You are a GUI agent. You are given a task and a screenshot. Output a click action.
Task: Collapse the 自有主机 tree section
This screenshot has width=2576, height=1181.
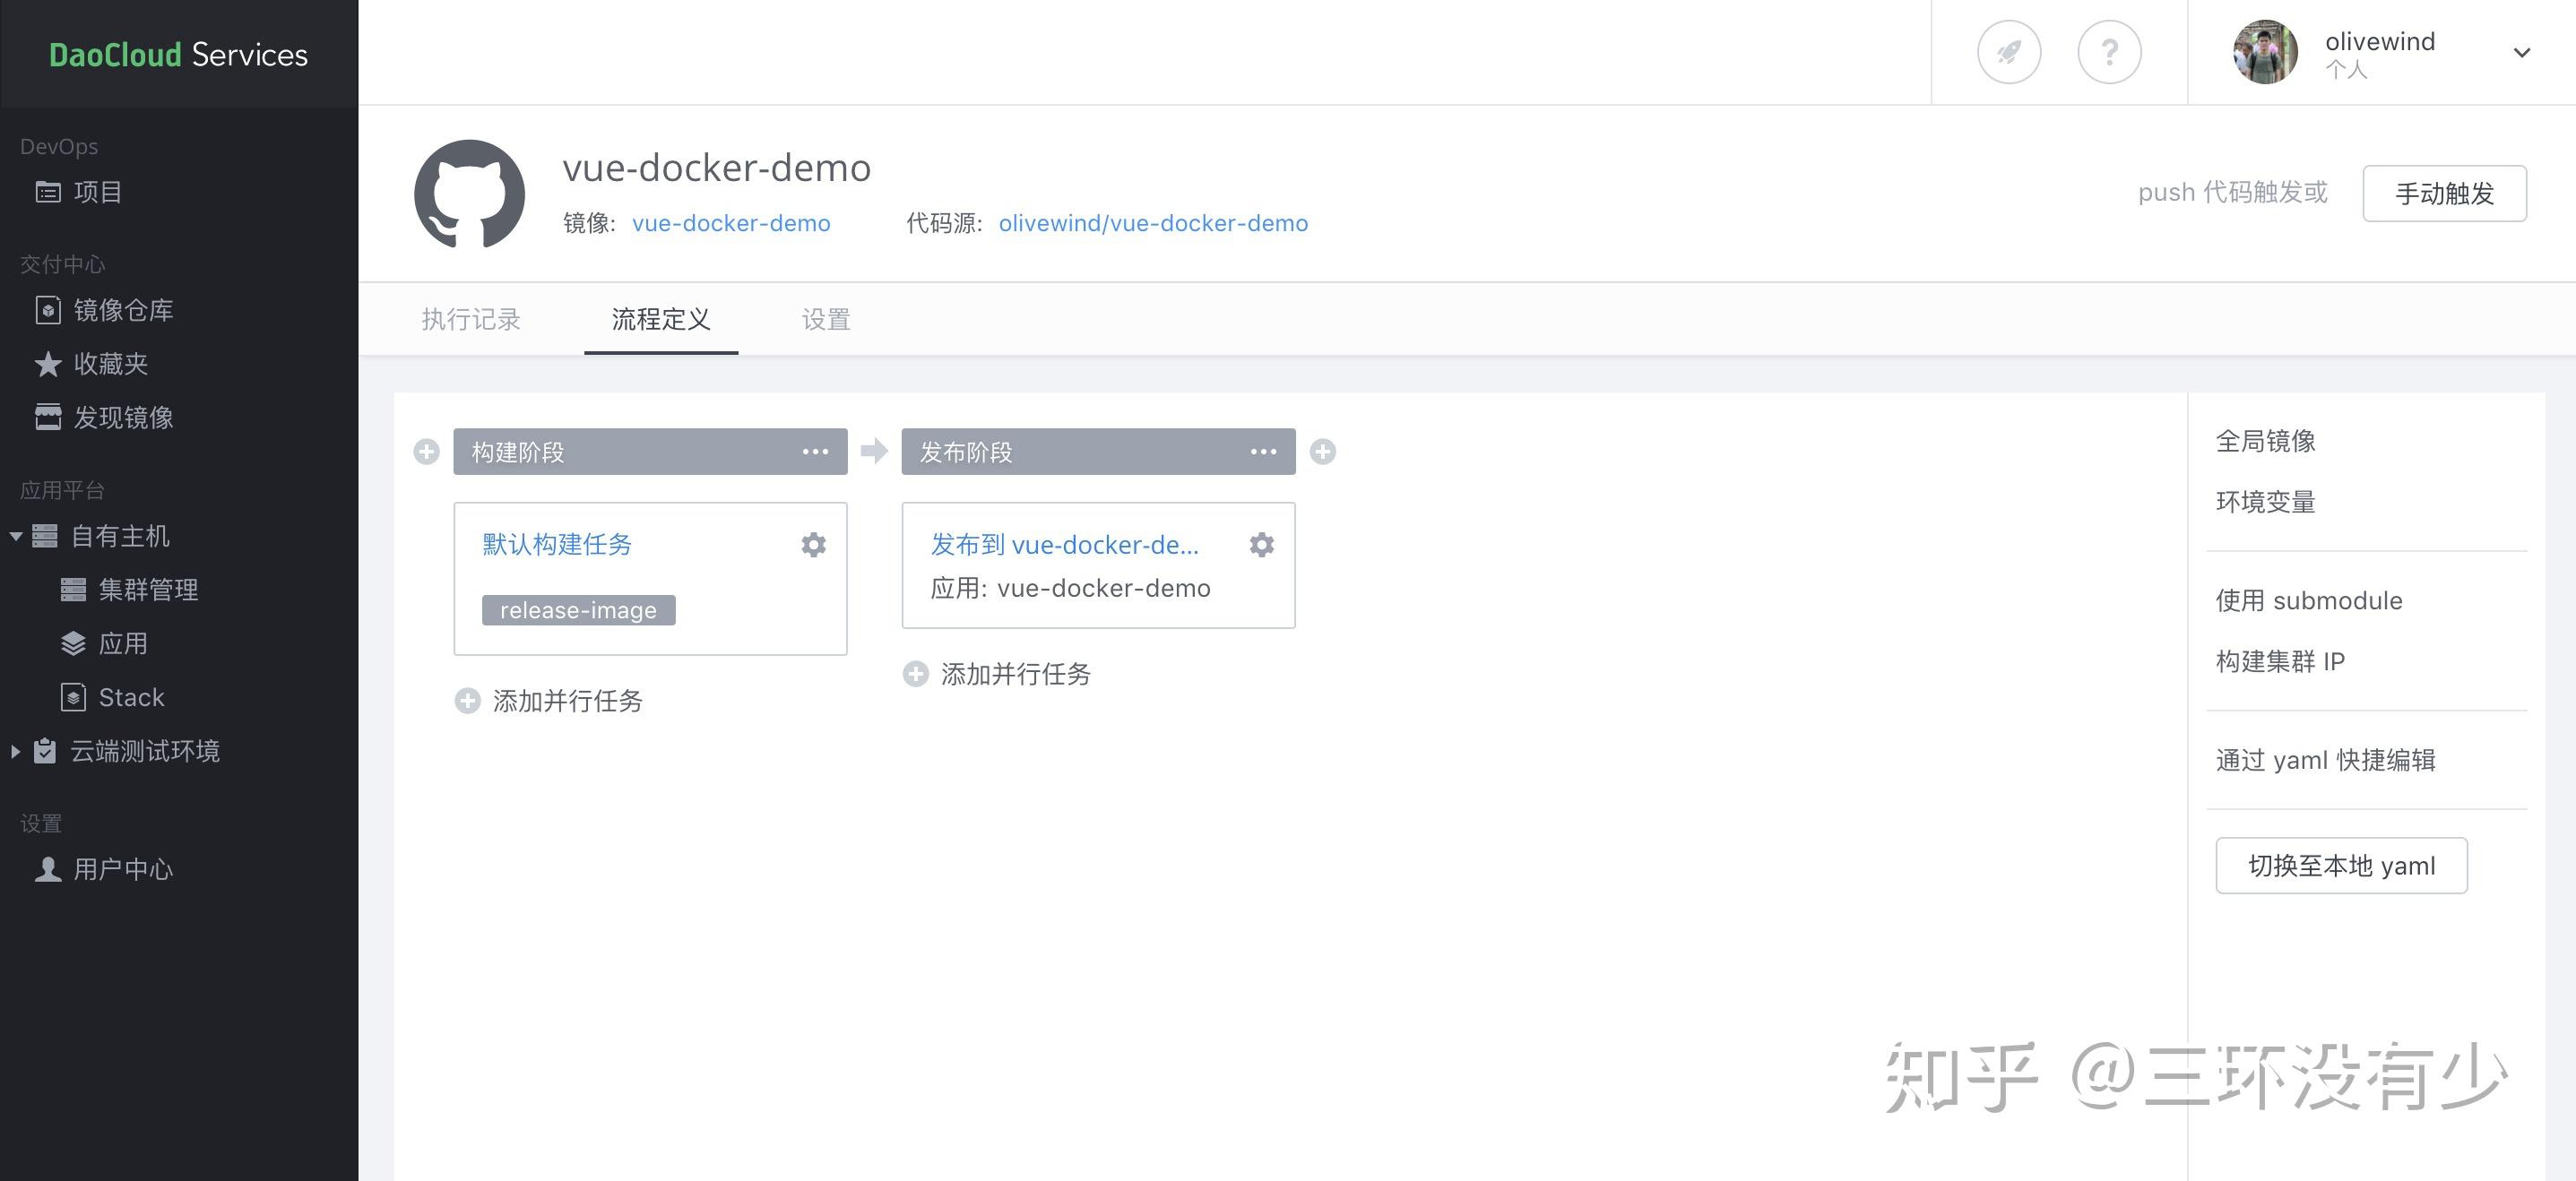(x=16, y=537)
